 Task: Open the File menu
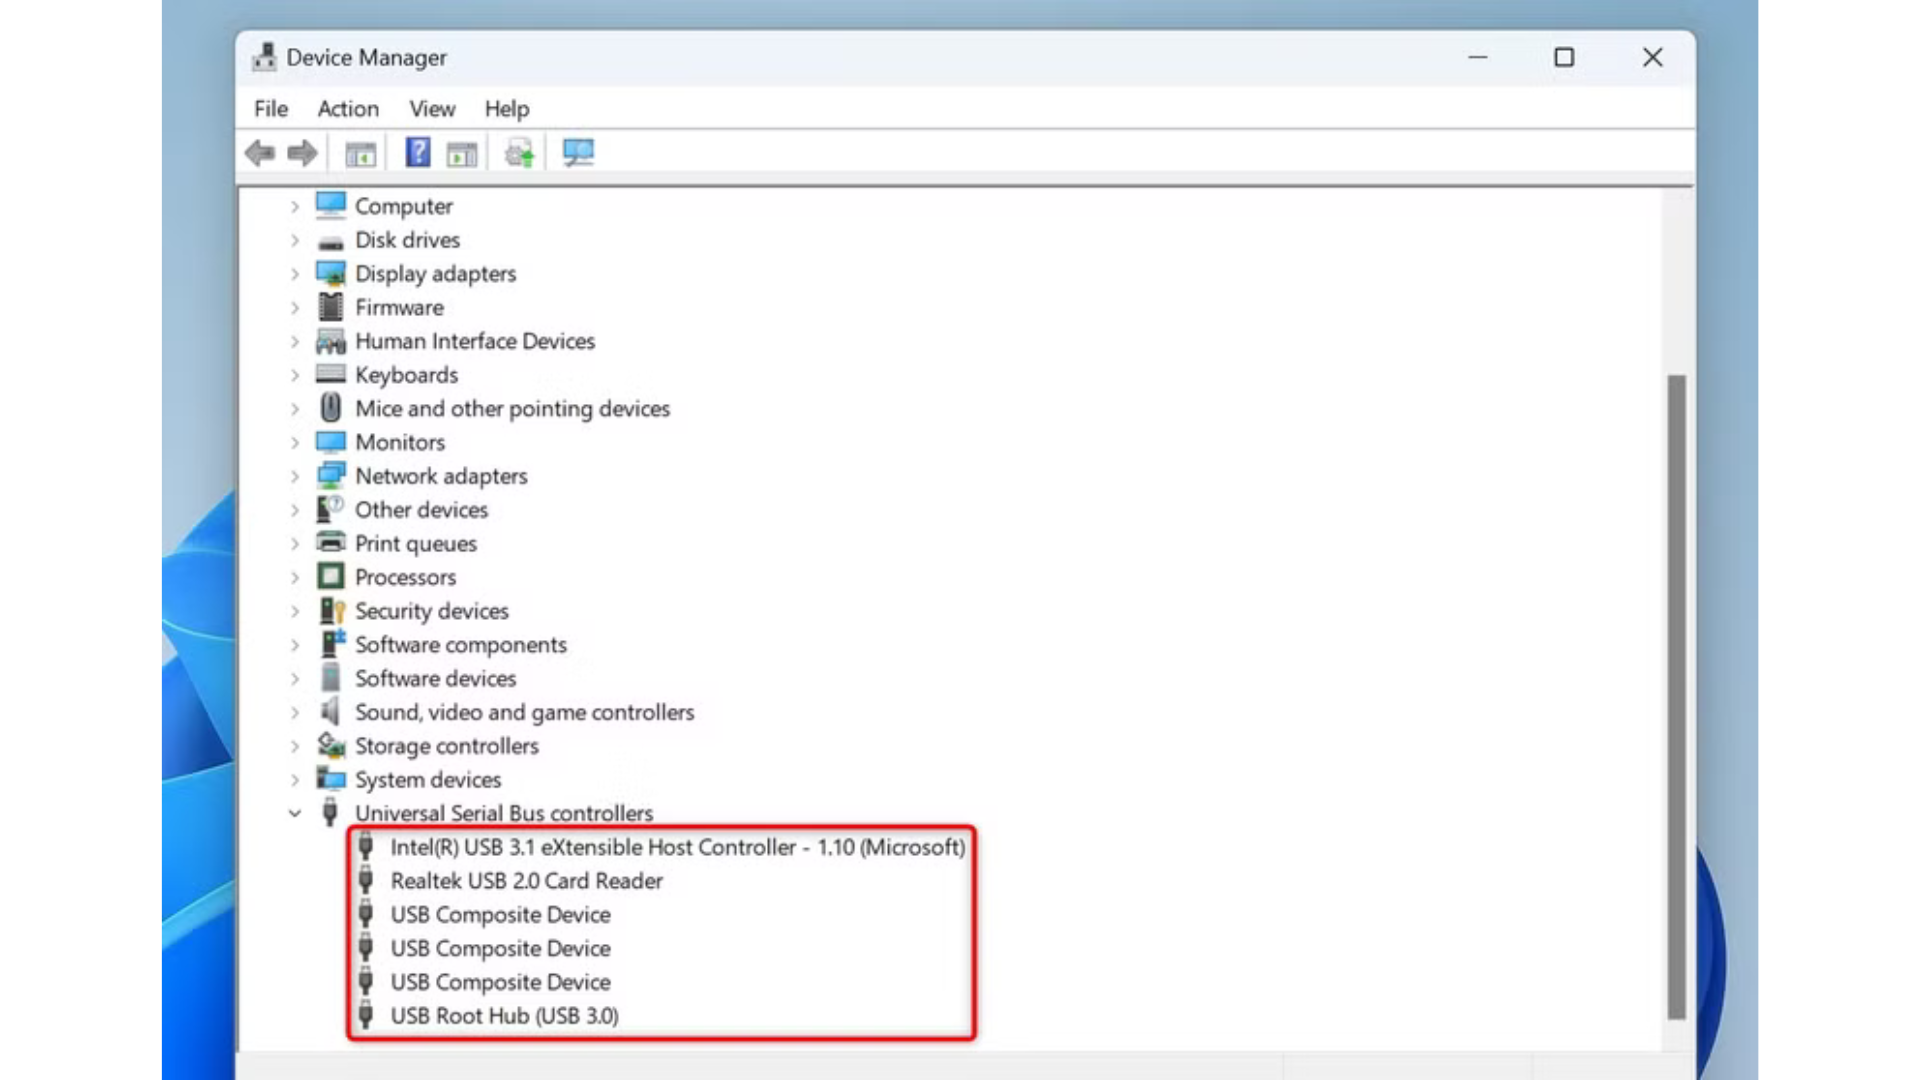click(x=271, y=108)
